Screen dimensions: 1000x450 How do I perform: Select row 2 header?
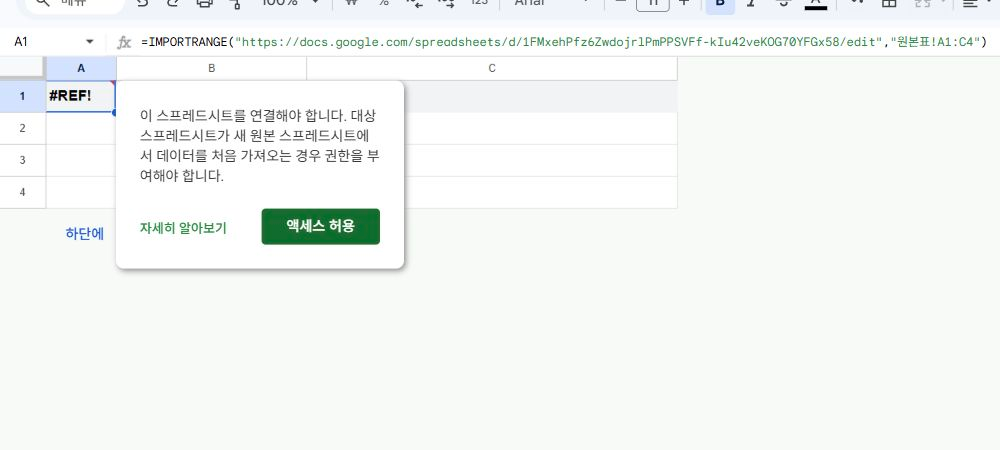point(22,128)
